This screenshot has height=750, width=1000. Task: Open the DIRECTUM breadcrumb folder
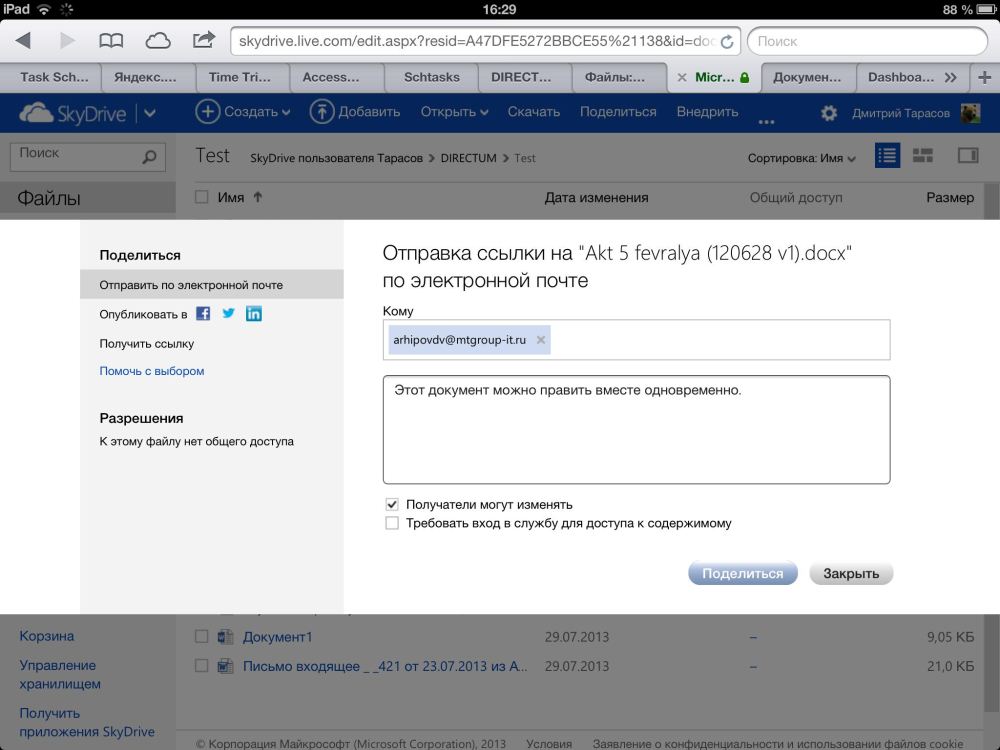tap(469, 158)
